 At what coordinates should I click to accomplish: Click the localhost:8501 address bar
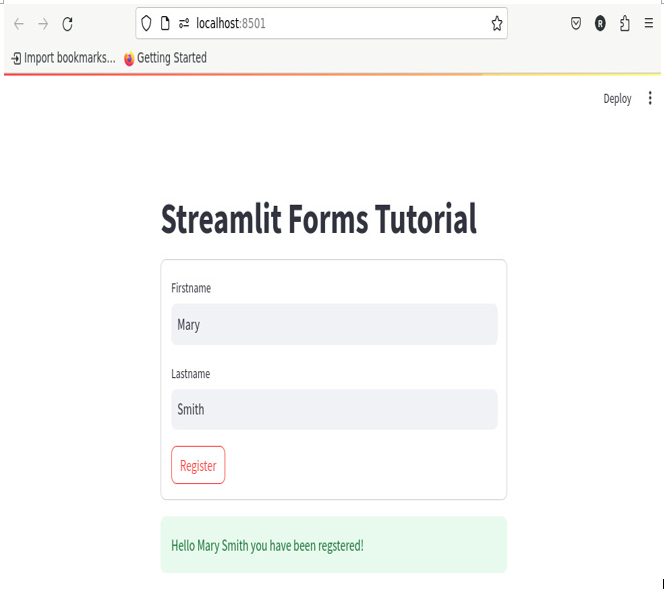(321, 23)
